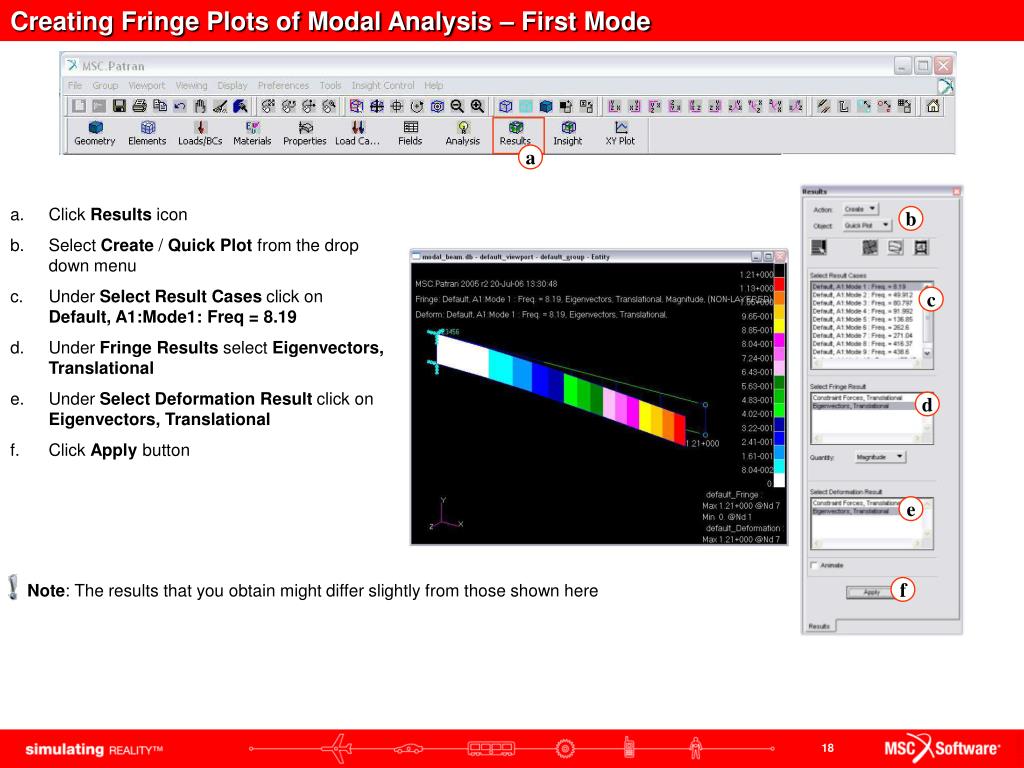Open the Elements application icon
The image size is (1024, 768).
click(x=148, y=133)
